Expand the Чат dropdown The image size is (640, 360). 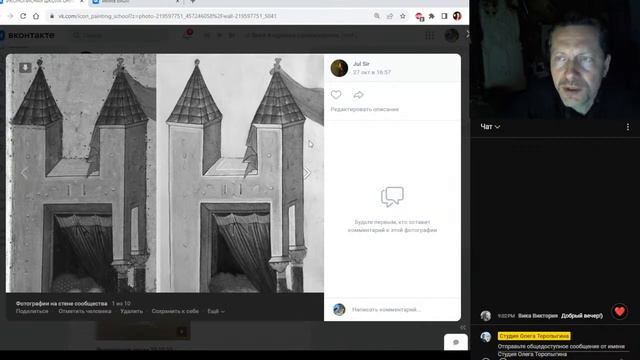pos(490,127)
